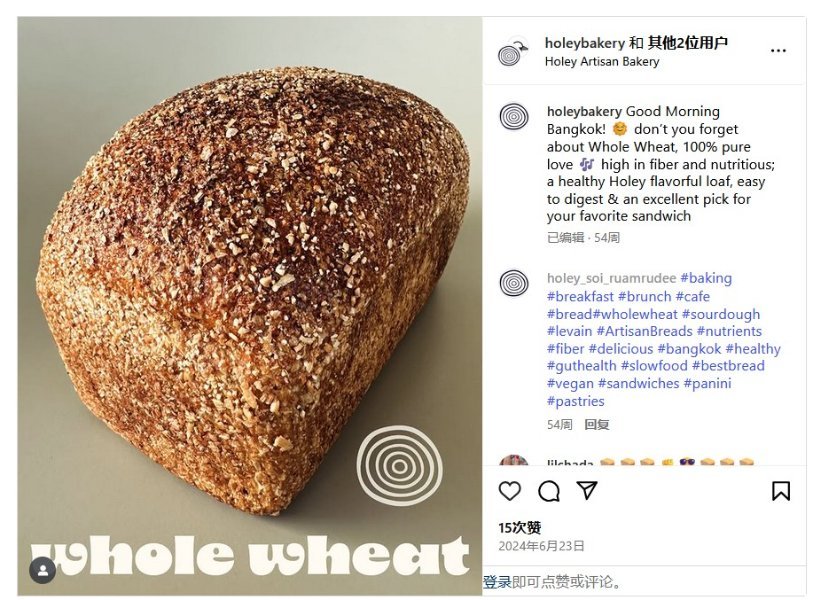Share post via paper plane icon
Image resolution: width=813 pixels, height=600 pixels.
[587, 490]
